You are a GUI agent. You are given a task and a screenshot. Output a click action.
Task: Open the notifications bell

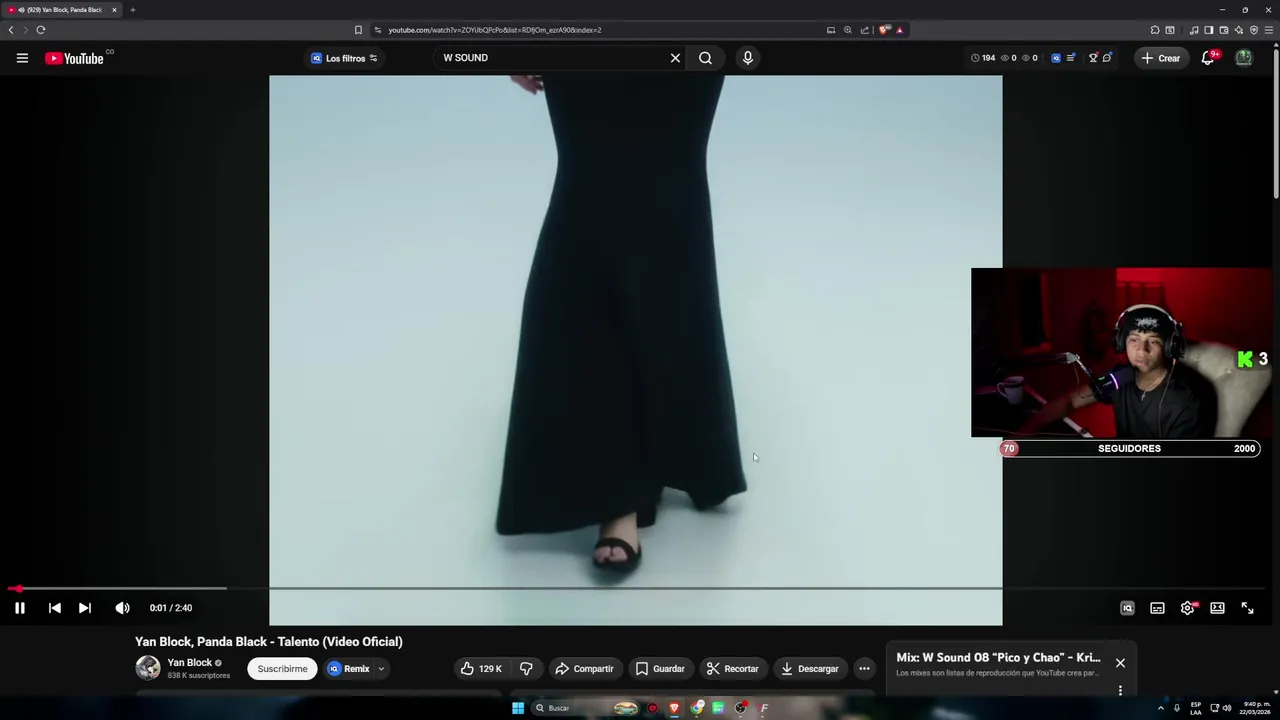tap(1208, 58)
